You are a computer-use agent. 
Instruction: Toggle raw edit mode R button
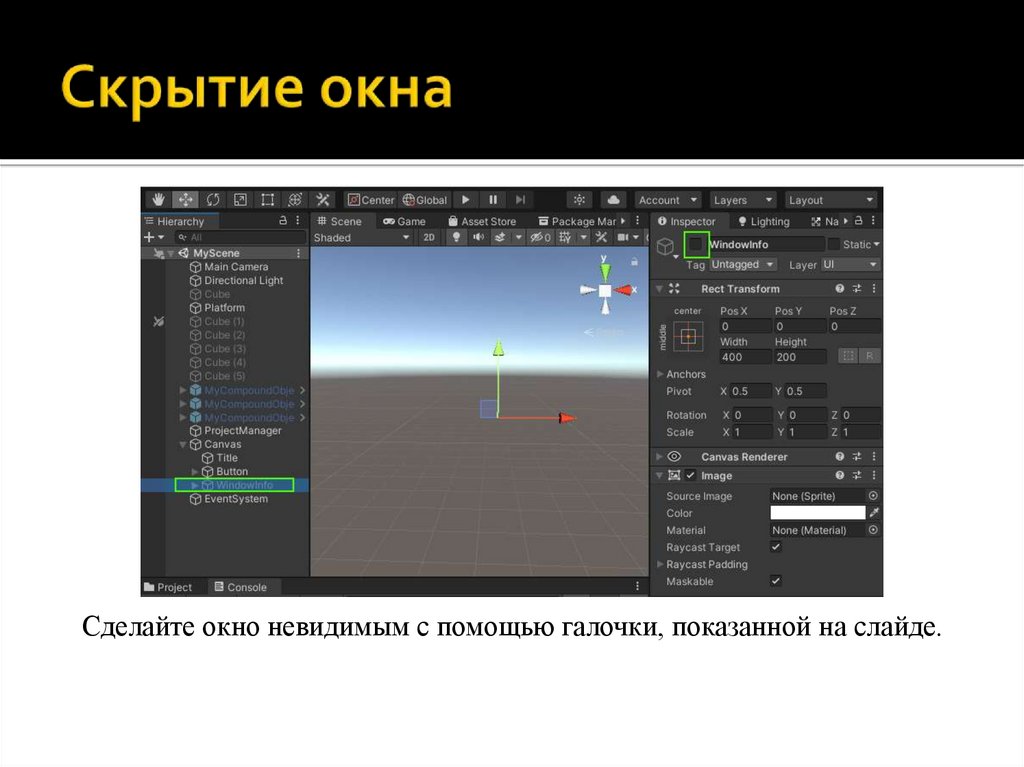870,356
